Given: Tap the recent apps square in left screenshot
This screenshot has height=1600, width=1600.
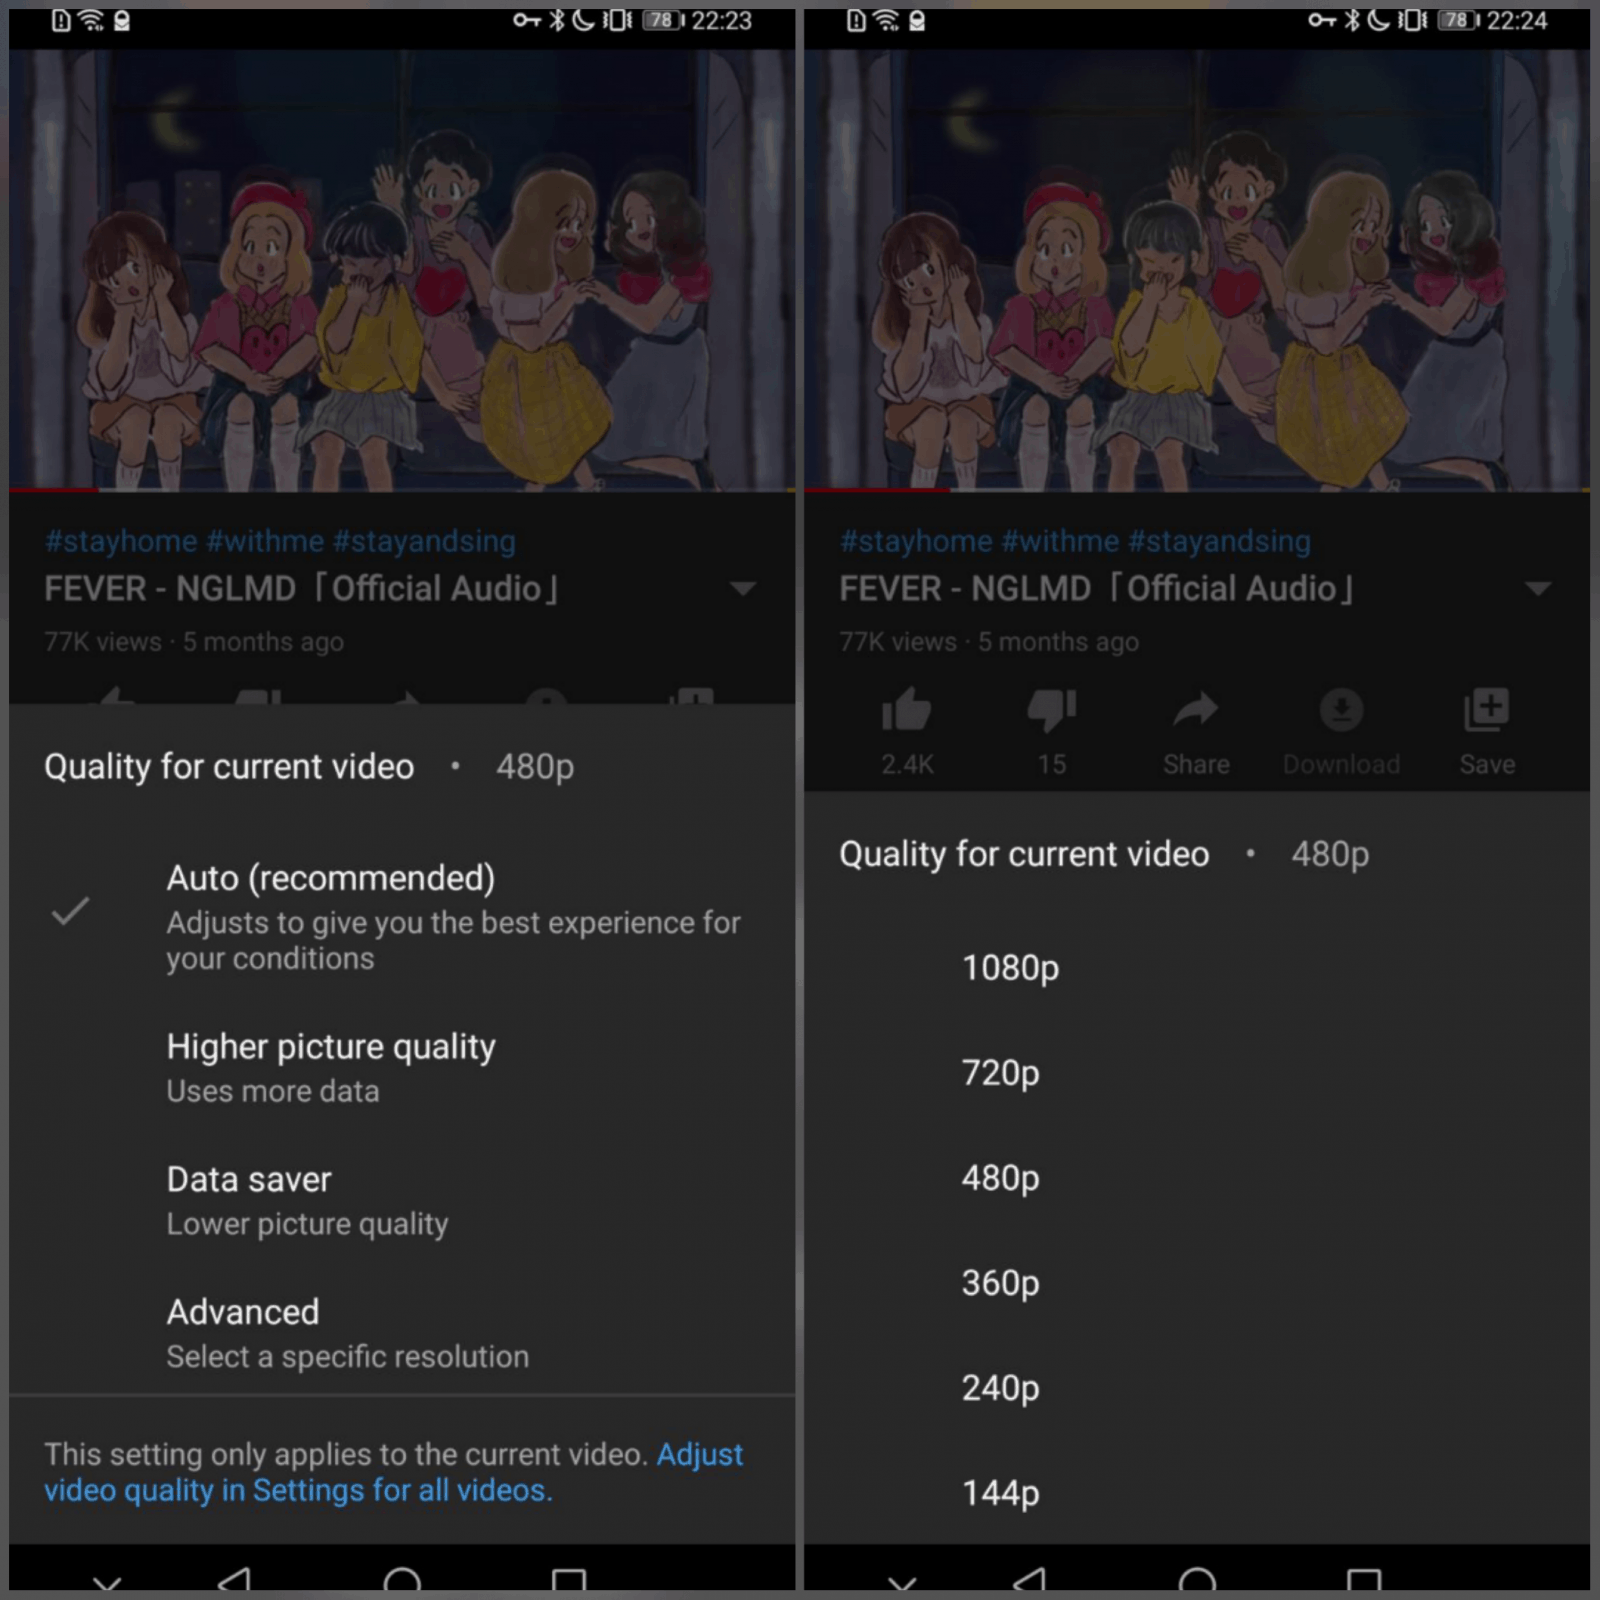Looking at the screenshot, I should pos(569,1578).
